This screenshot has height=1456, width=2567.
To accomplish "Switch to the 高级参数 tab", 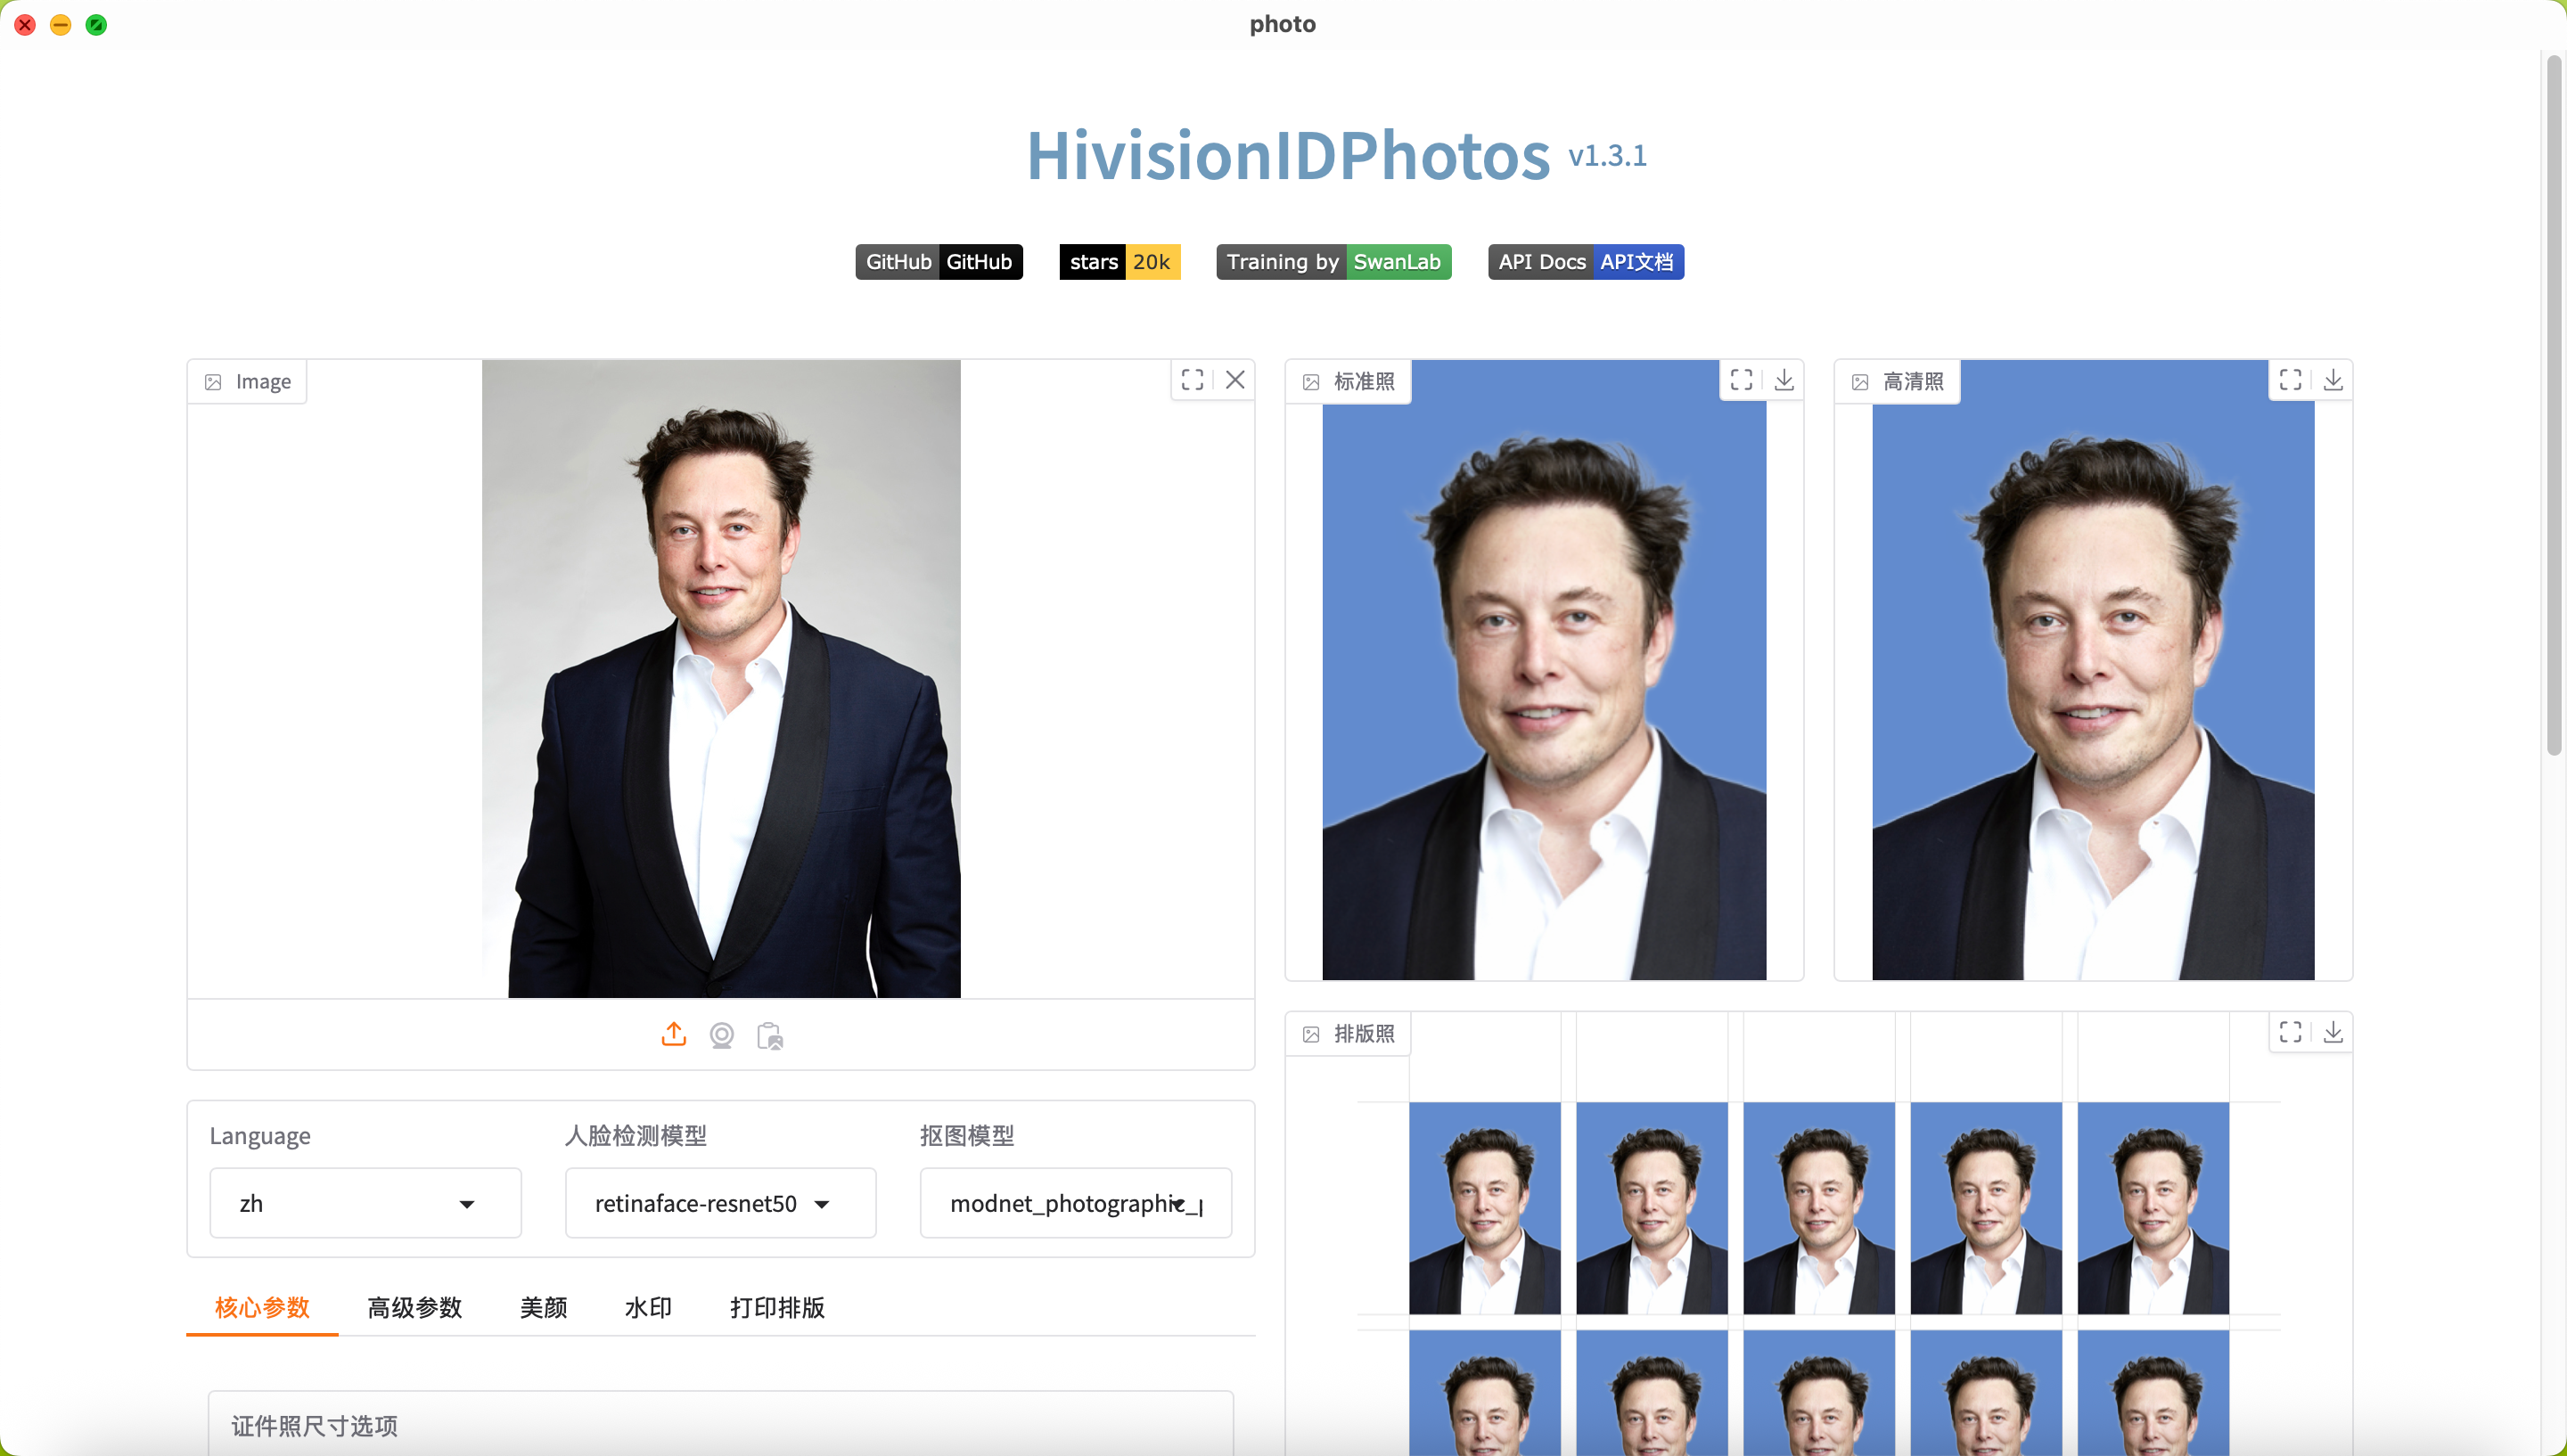I will coord(414,1307).
